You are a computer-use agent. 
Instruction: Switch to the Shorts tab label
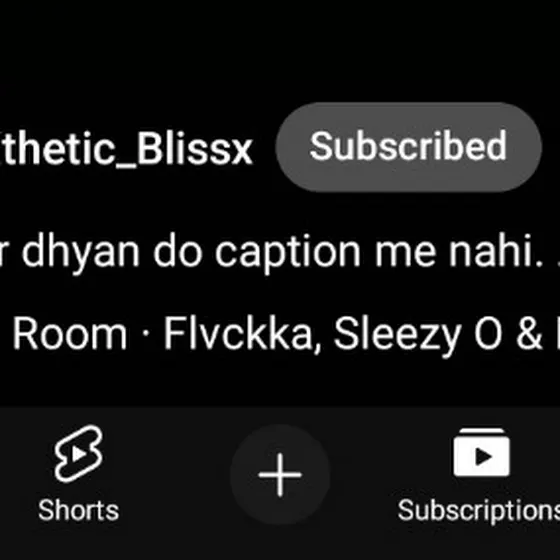[x=79, y=510]
